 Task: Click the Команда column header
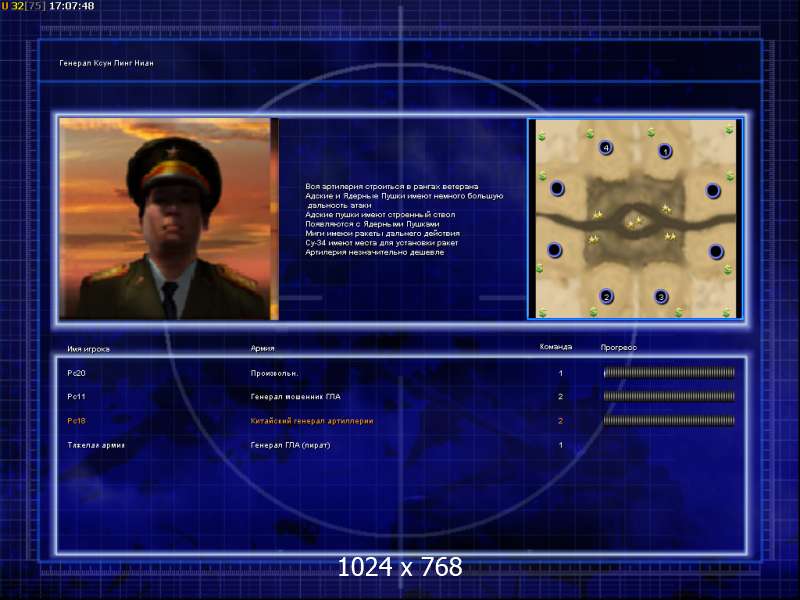pos(556,347)
